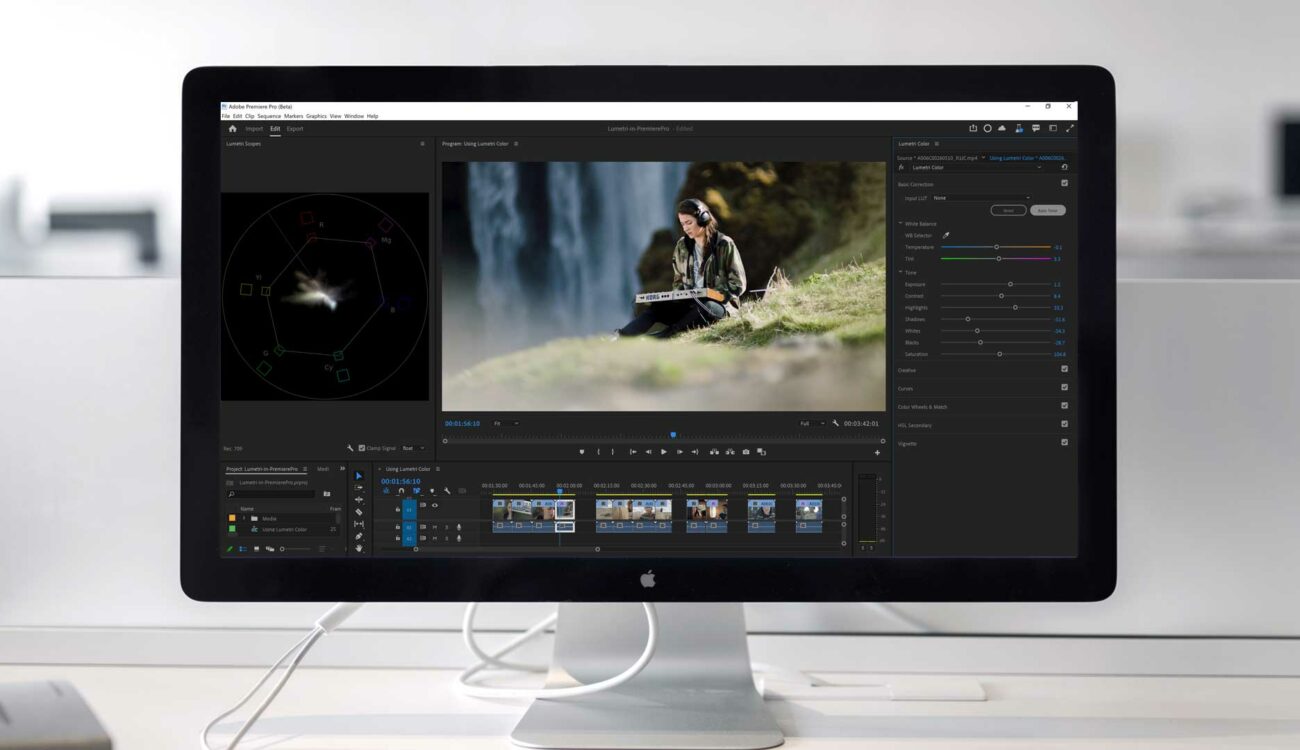The image size is (1300, 750).
Task: Create new bin in Project panel
Action: pos(327,494)
